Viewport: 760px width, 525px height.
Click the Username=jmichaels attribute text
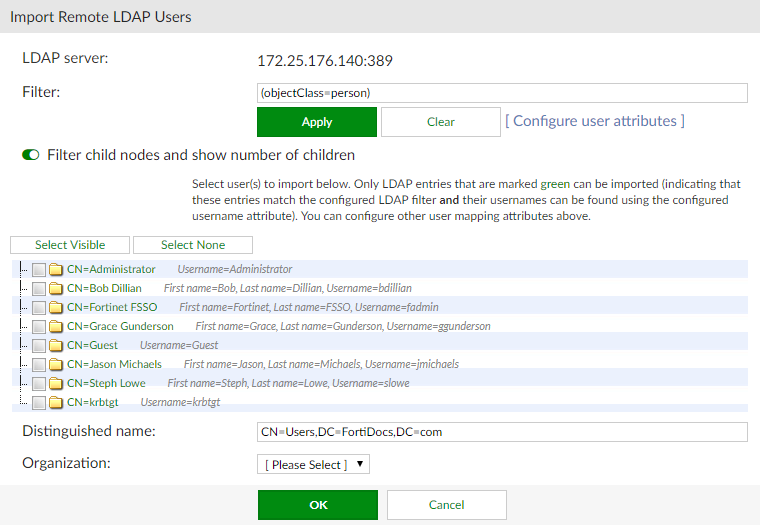[x=412, y=364]
